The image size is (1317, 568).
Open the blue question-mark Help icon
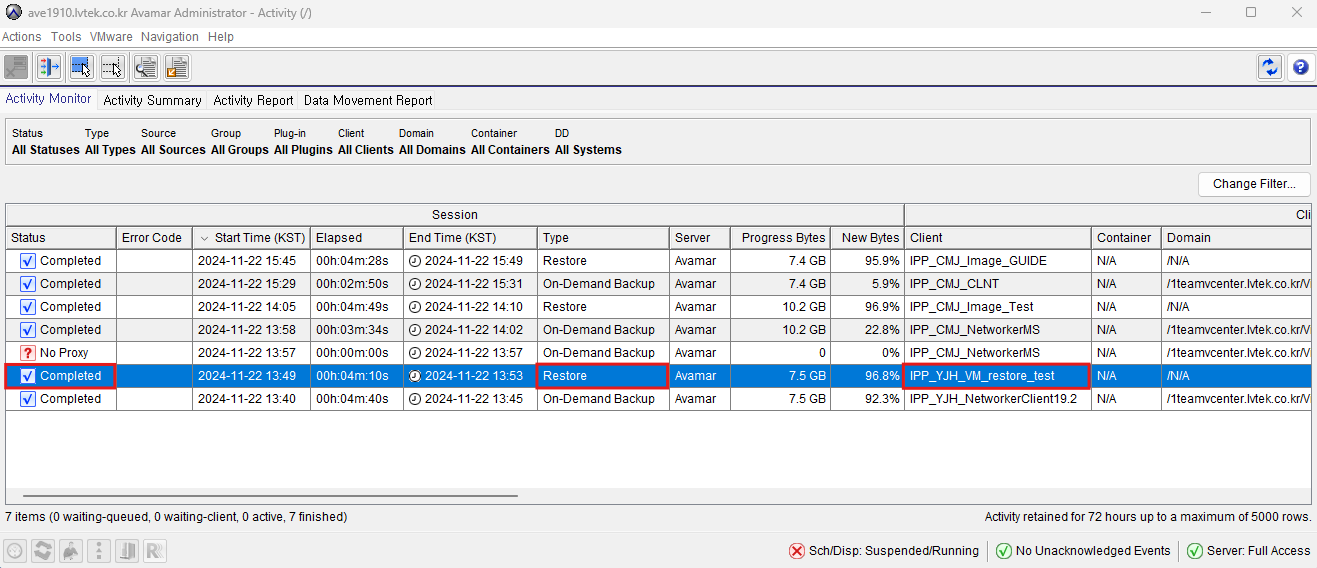point(1300,67)
